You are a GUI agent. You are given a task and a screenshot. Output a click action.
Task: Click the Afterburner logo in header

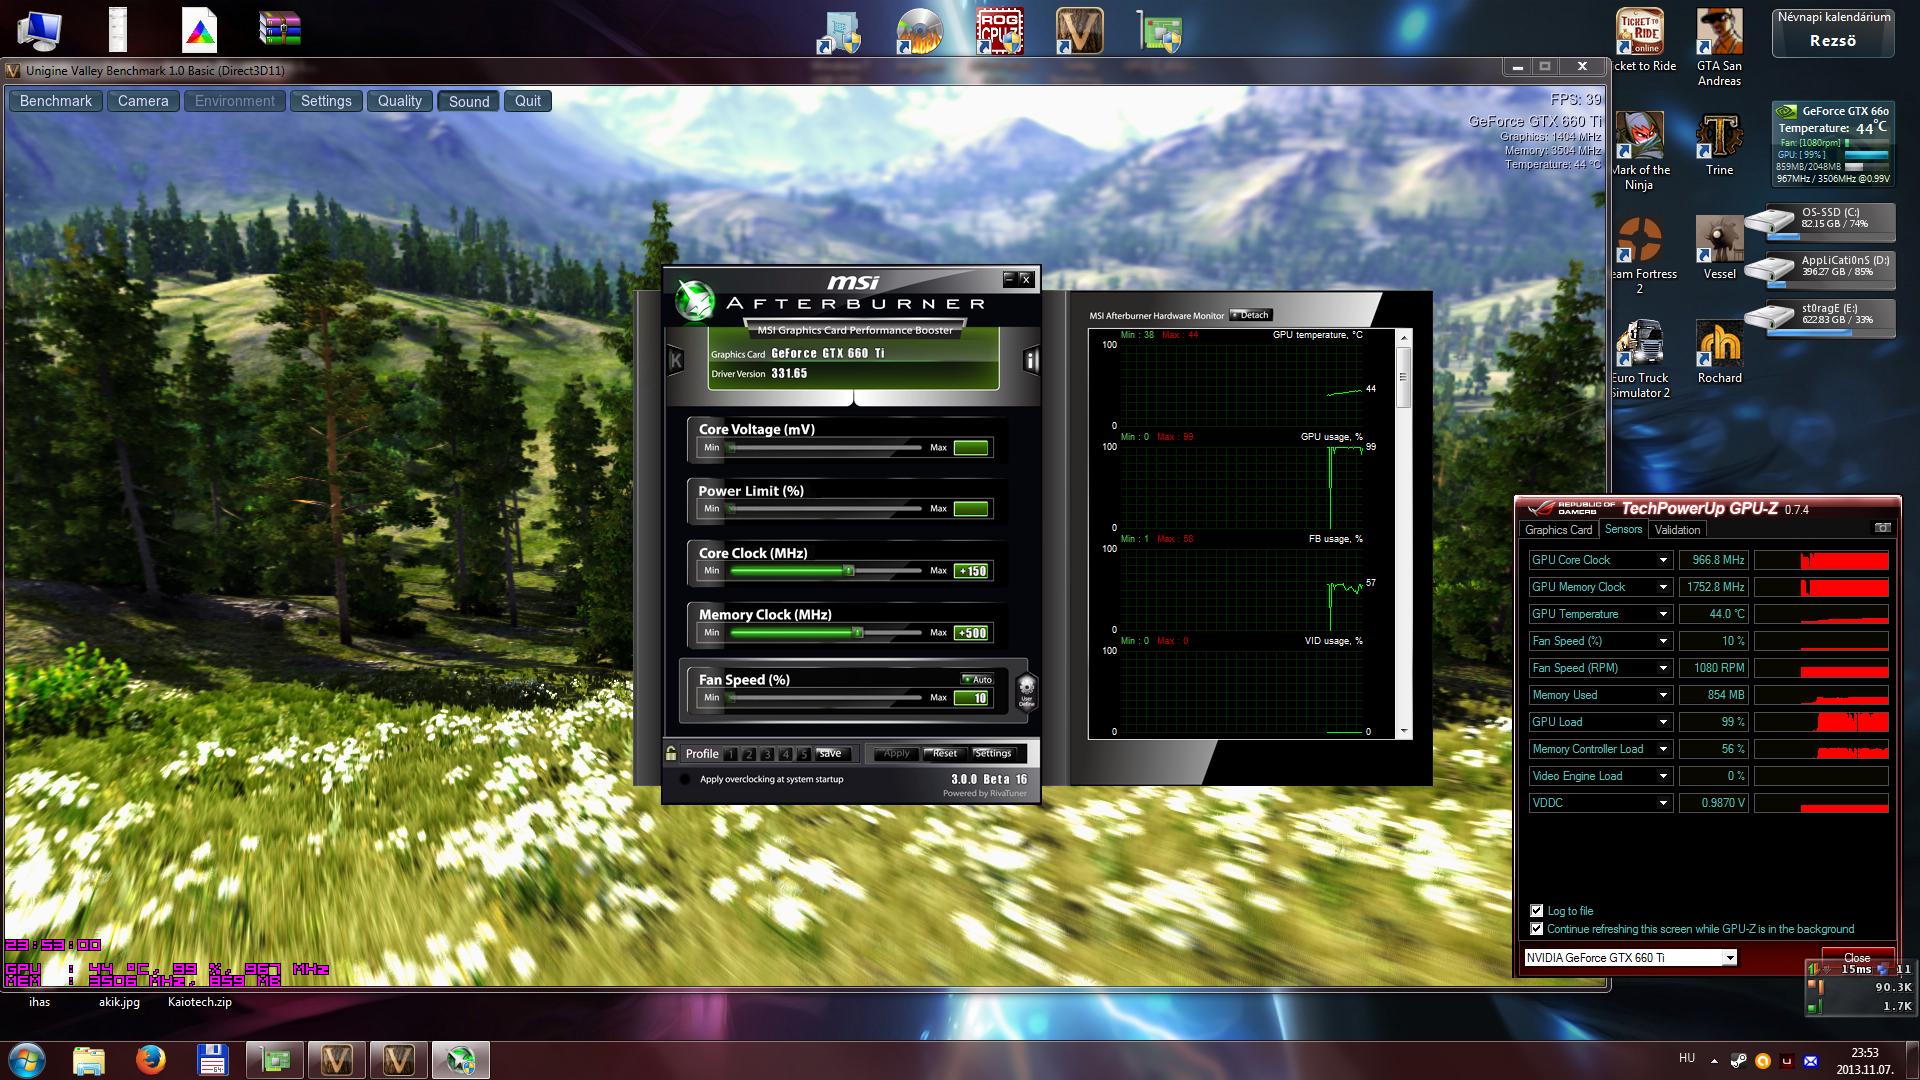click(695, 300)
